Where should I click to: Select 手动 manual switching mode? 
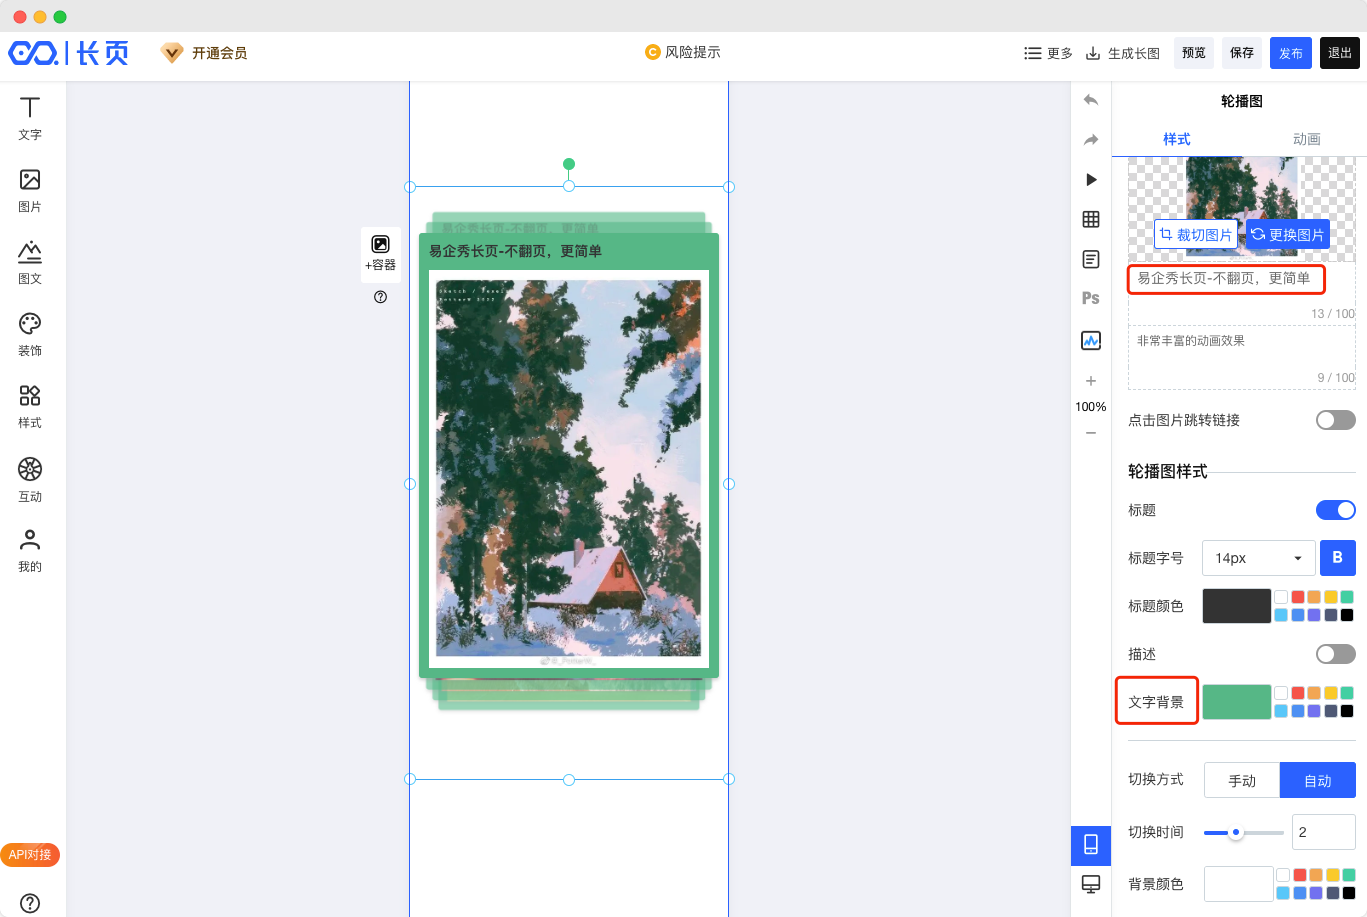tap(1242, 780)
